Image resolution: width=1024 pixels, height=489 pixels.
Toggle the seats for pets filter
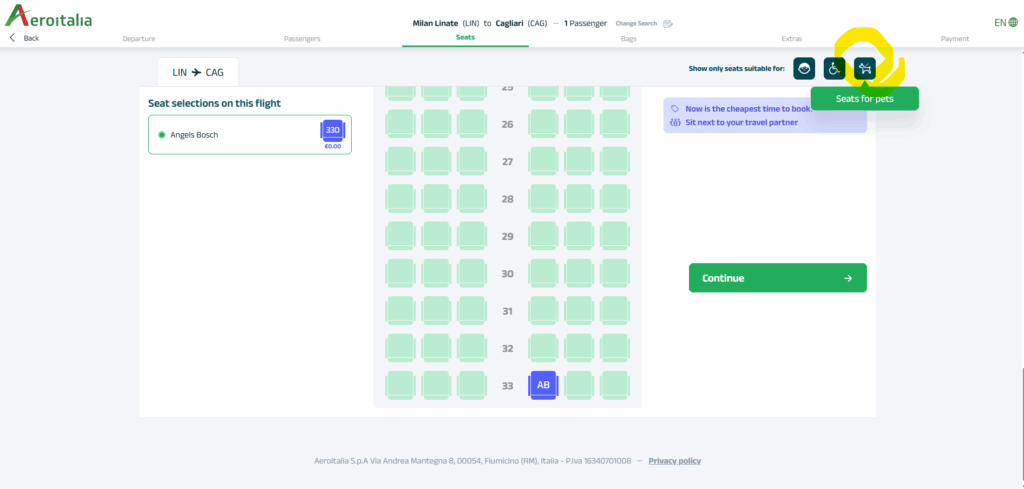[865, 68]
